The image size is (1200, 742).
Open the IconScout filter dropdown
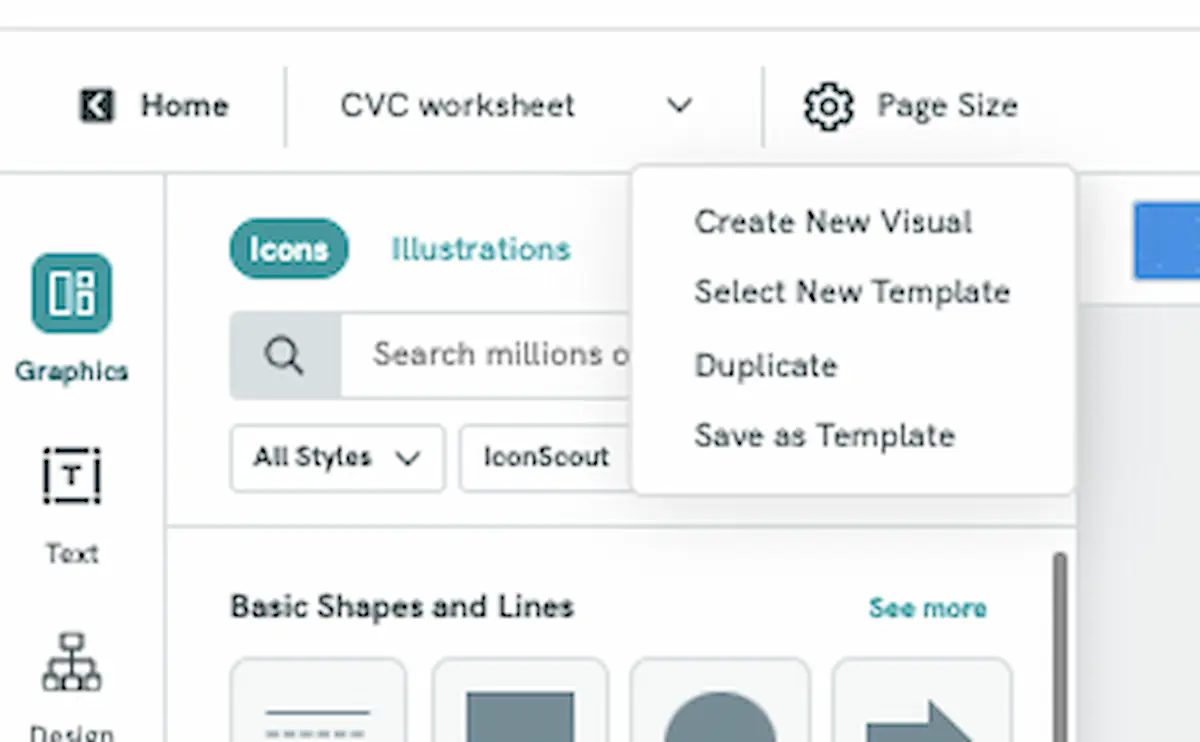point(546,458)
